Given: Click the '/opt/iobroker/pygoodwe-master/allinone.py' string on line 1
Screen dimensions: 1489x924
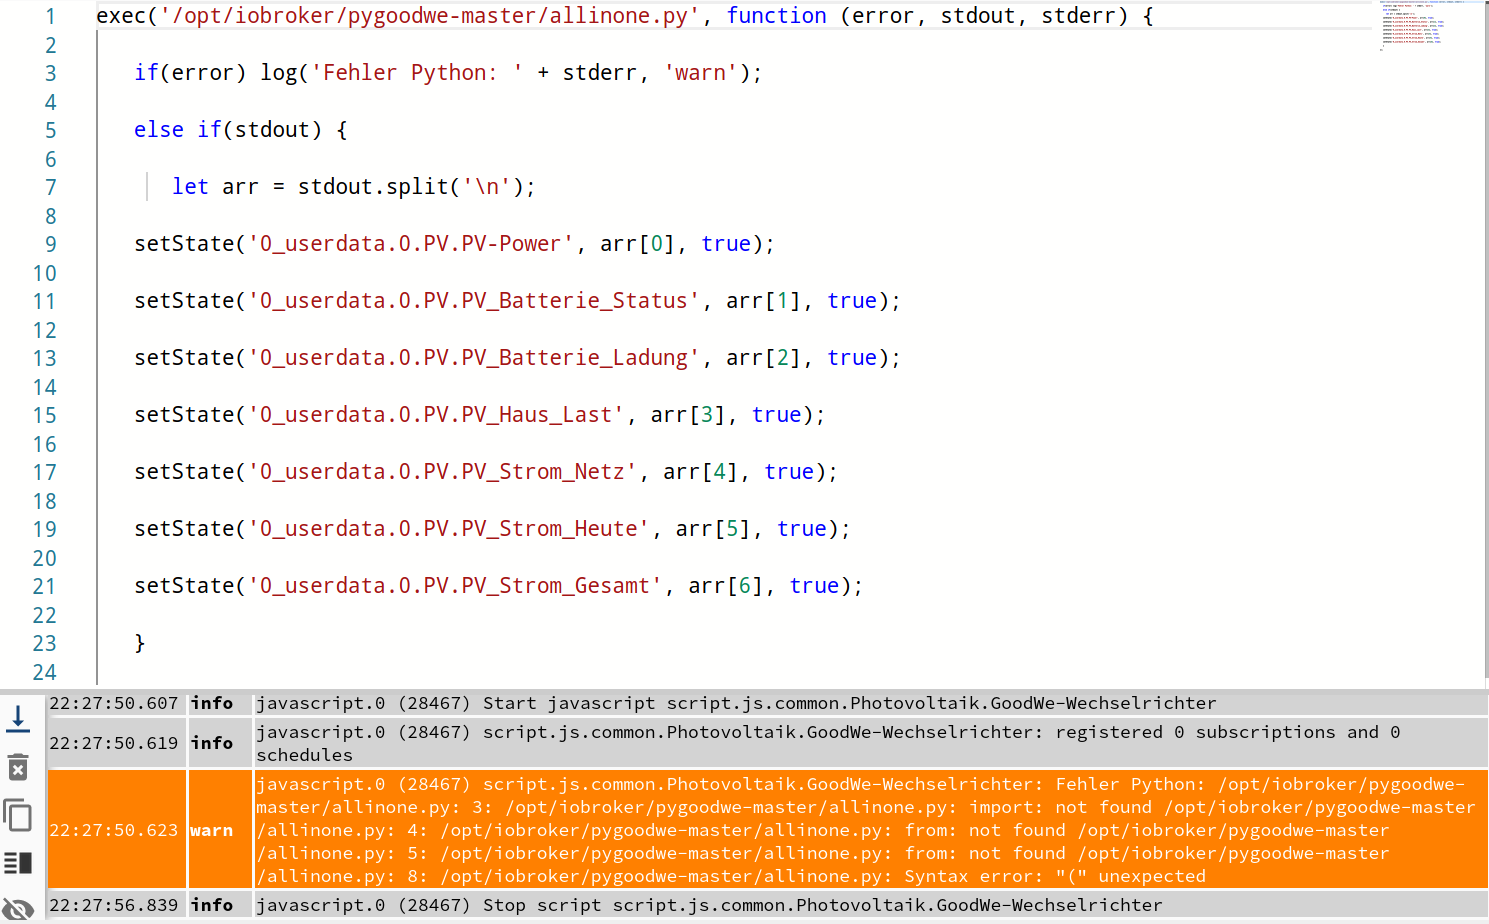Looking at the screenshot, I should point(431,16).
